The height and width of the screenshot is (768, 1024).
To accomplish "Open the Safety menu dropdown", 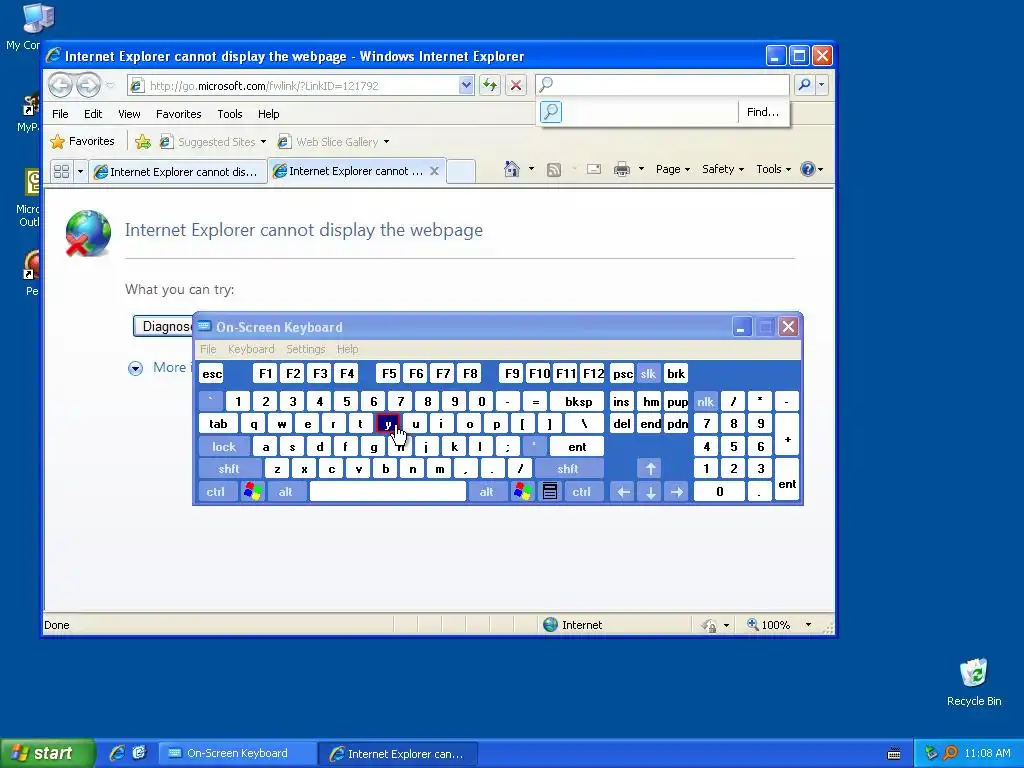I will pos(722,169).
